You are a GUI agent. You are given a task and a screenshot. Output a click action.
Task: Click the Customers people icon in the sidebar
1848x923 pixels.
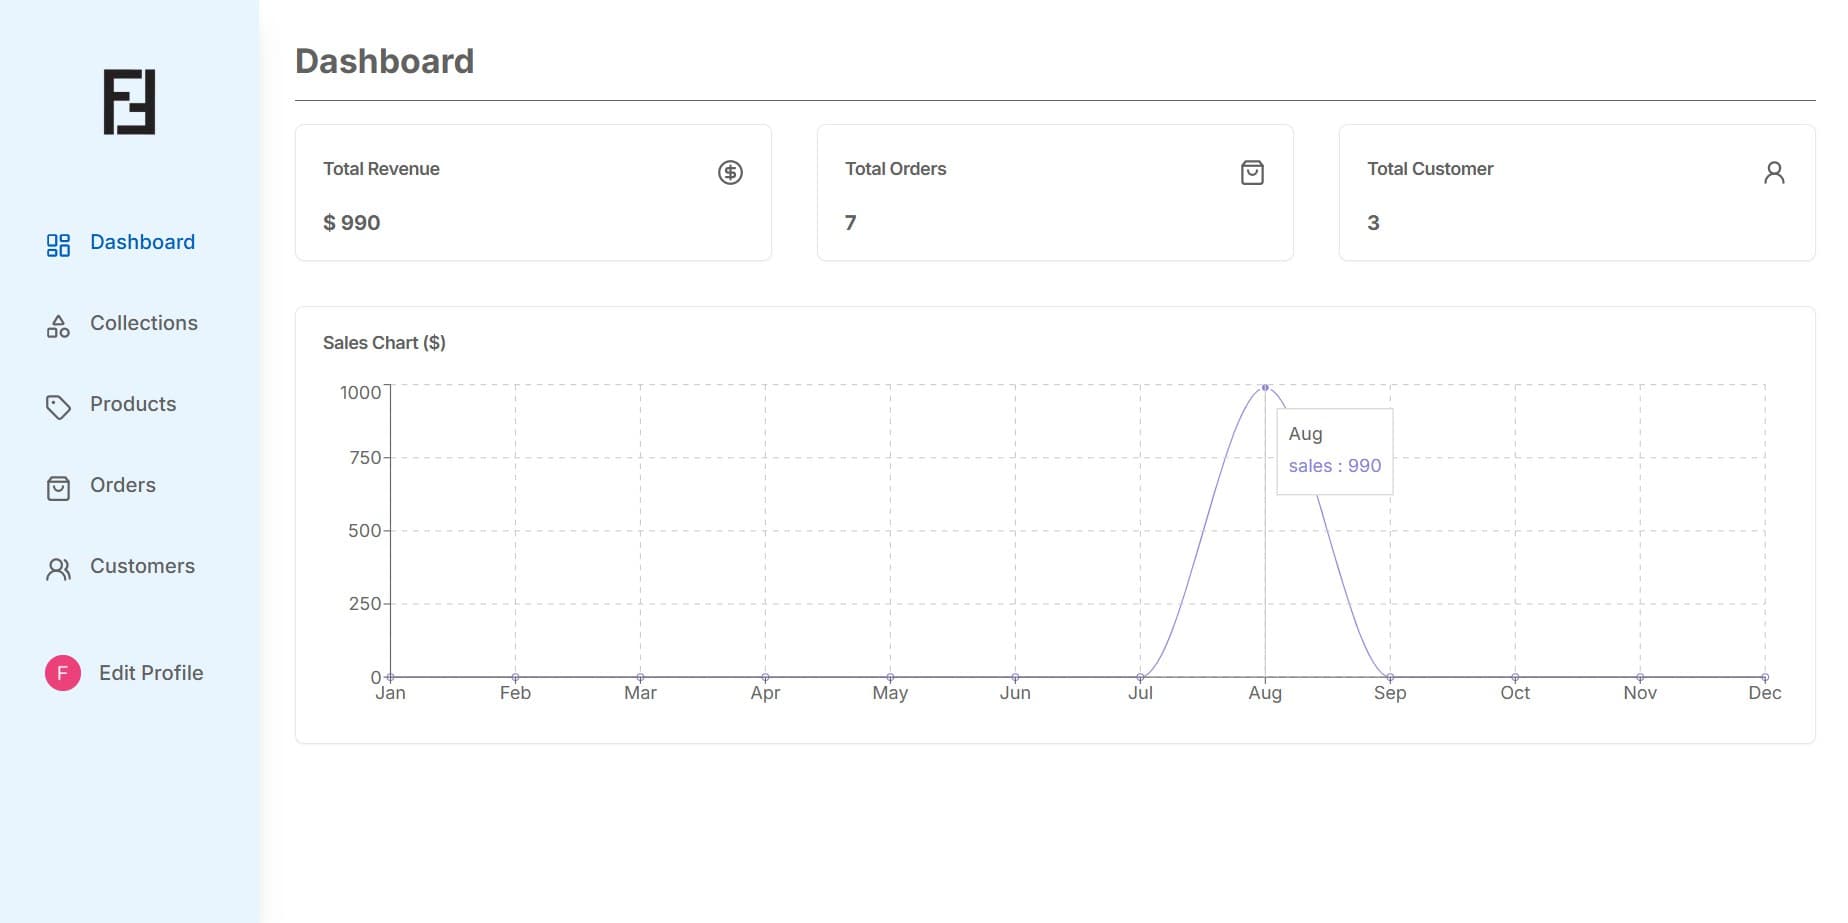[58, 569]
